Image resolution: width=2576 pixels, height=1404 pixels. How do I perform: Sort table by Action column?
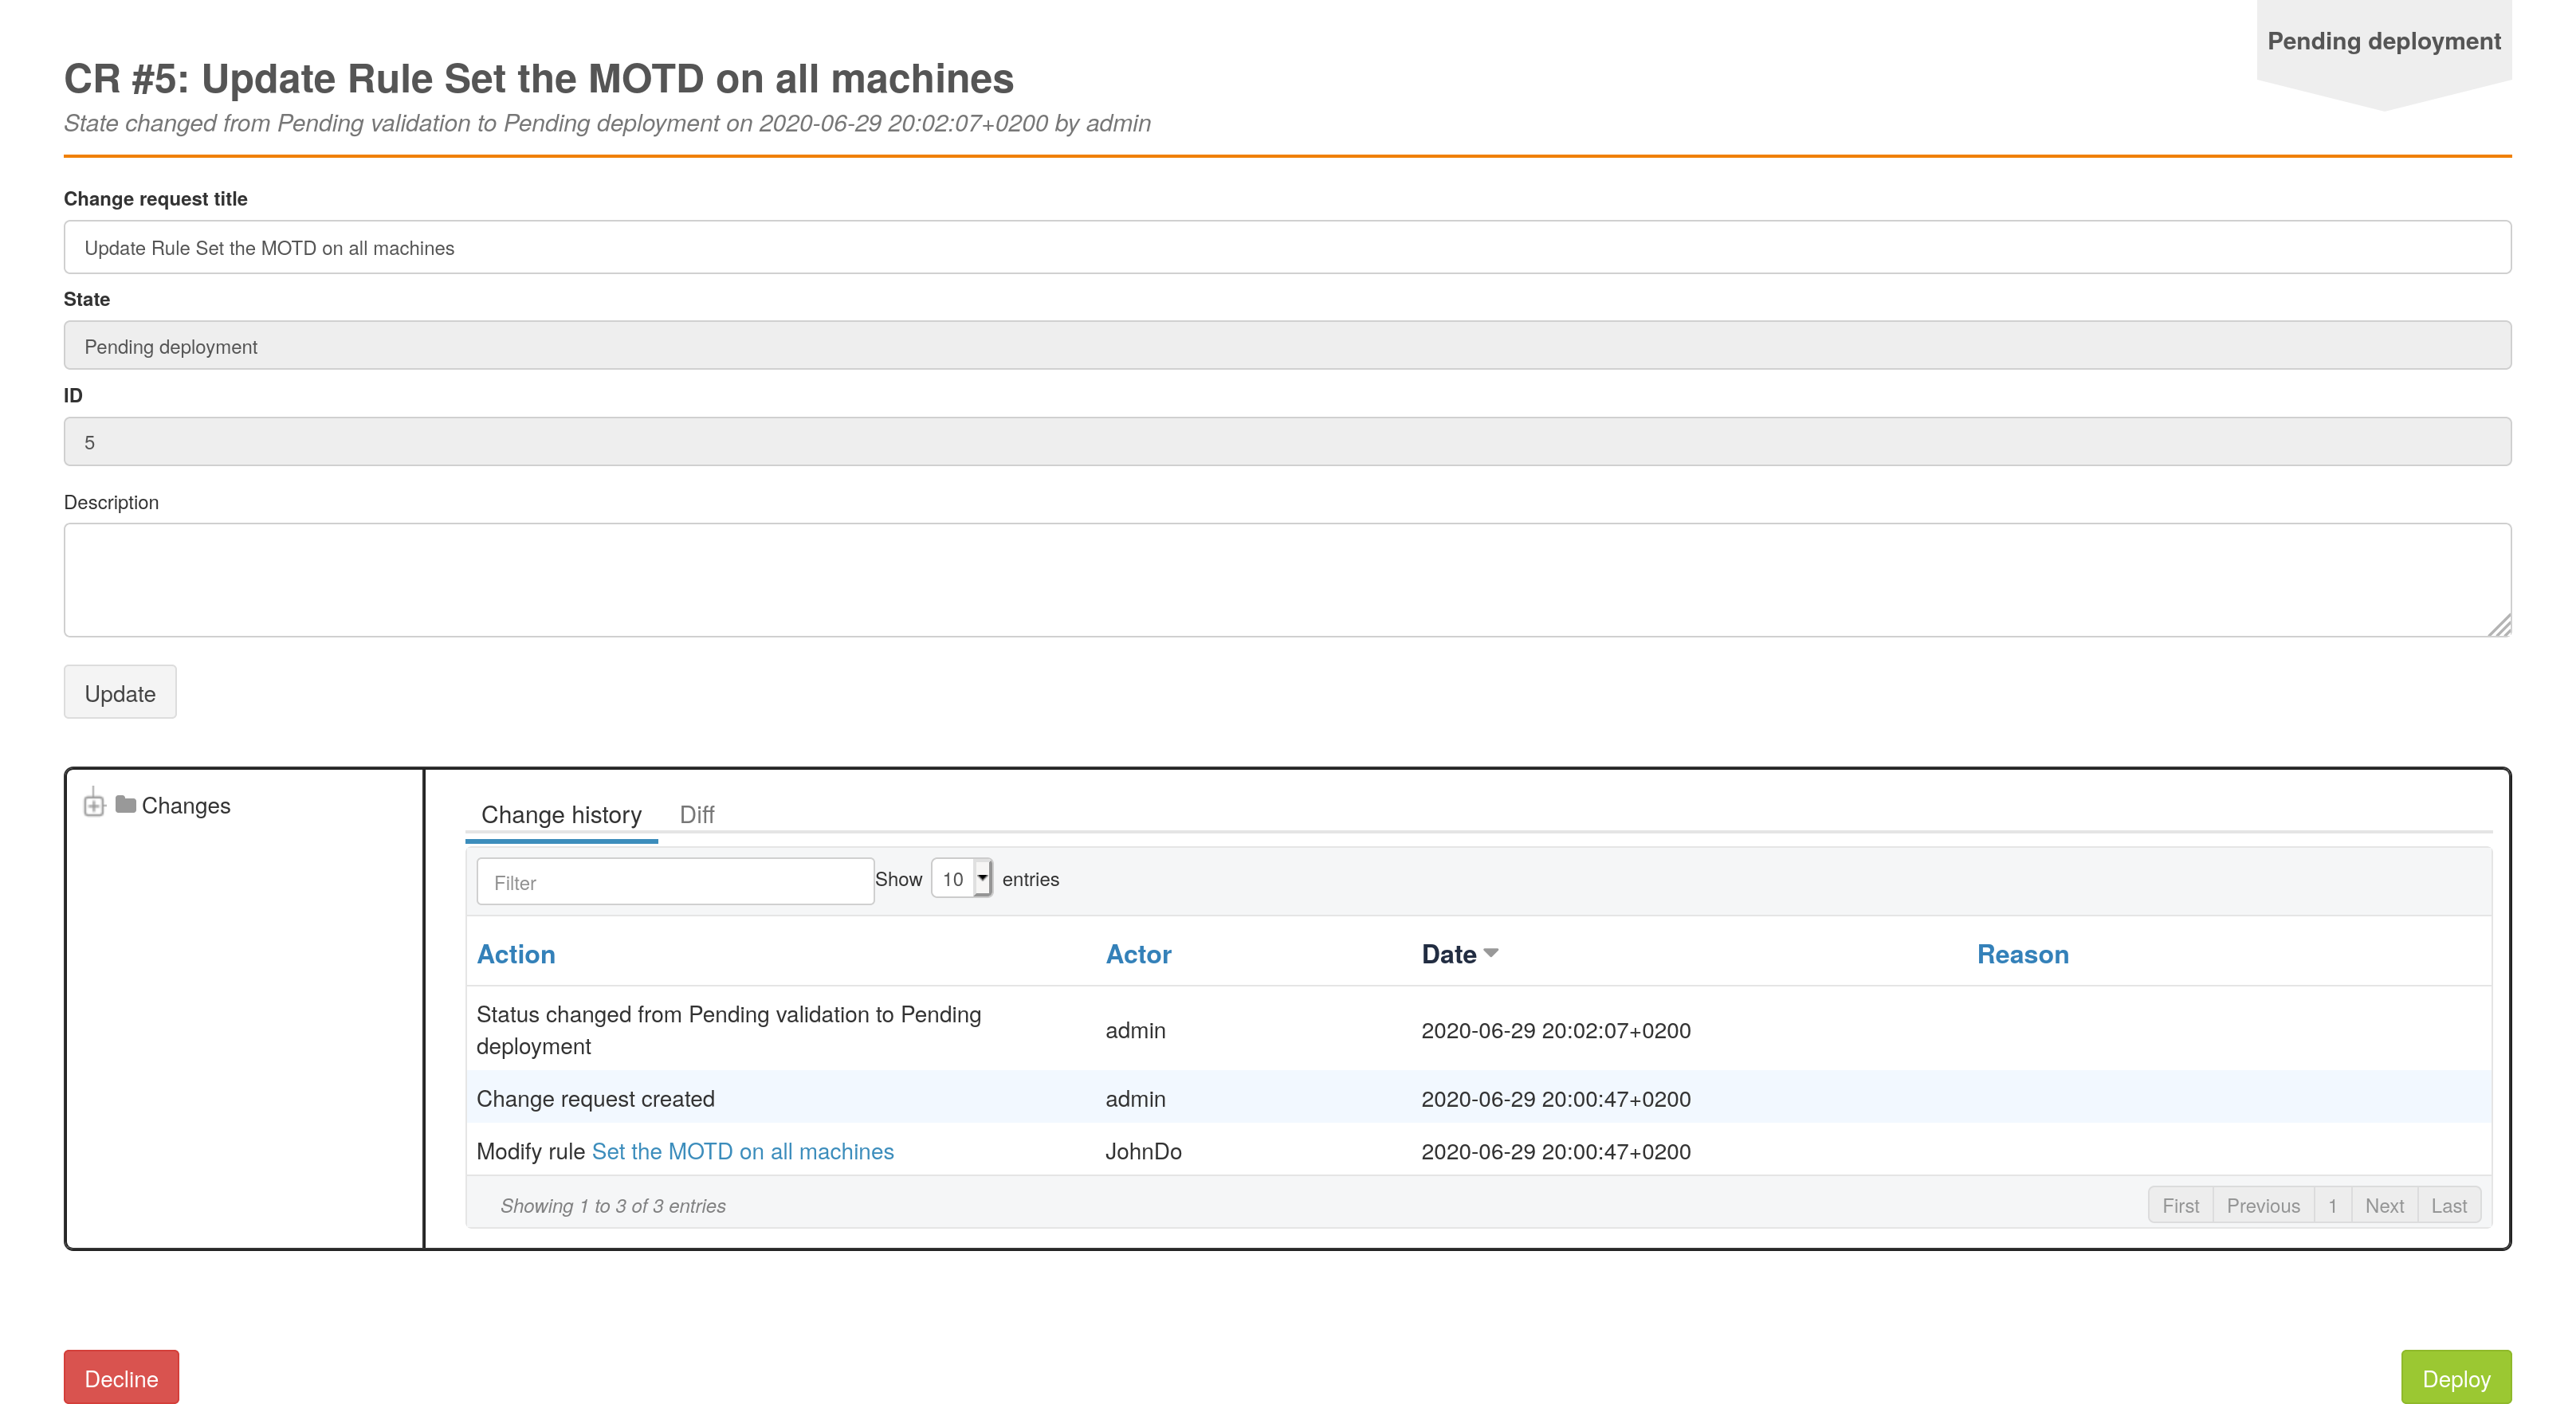tap(516, 954)
